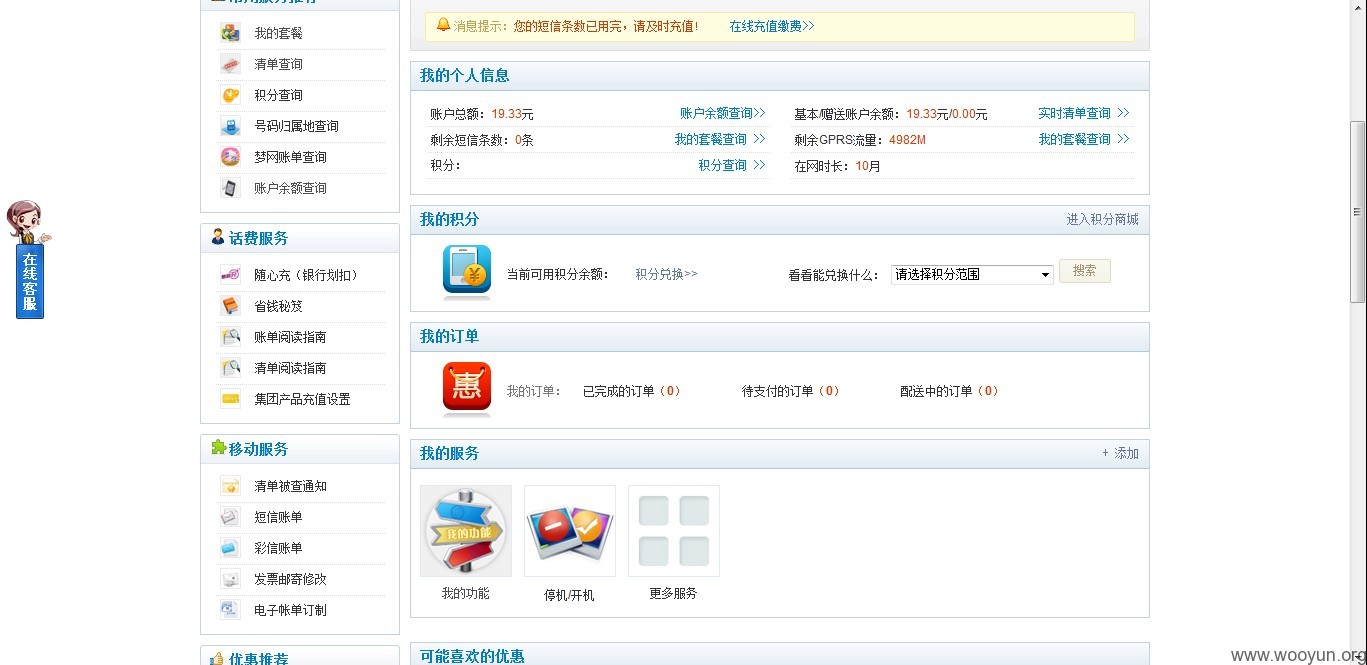This screenshot has width=1367, height=665.
Task: Open 我的功能 service icon
Action: coord(465,531)
